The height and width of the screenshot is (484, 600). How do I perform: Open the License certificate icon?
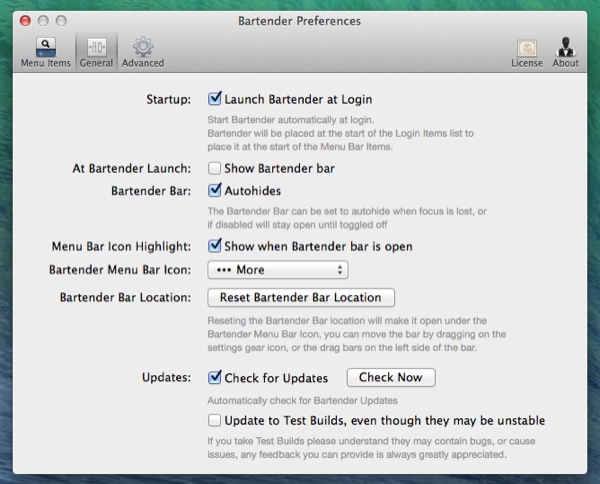pos(527,48)
